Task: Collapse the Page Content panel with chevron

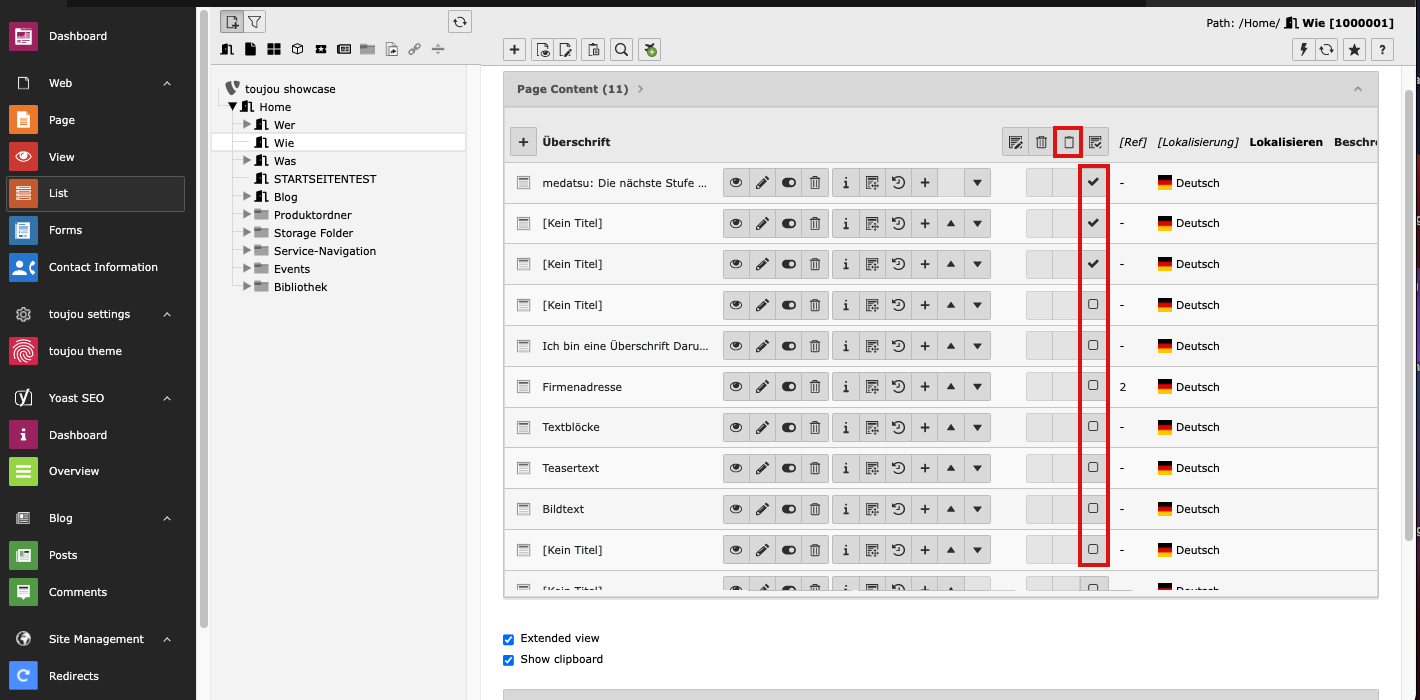Action: click(1358, 89)
